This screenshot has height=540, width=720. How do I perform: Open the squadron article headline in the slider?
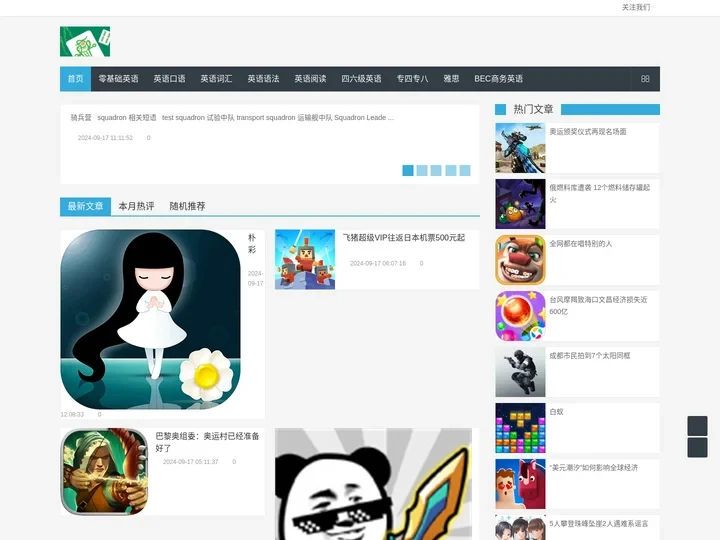click(232, 118)
